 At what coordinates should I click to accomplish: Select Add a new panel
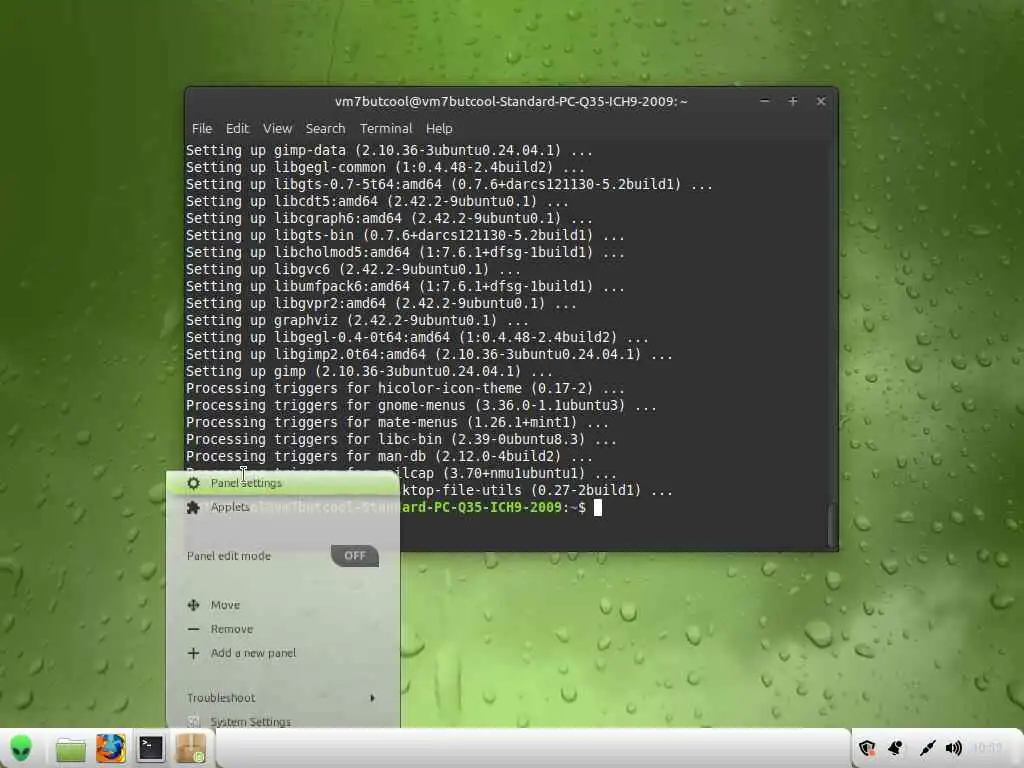pyautogui.click(x=282, y=653)
